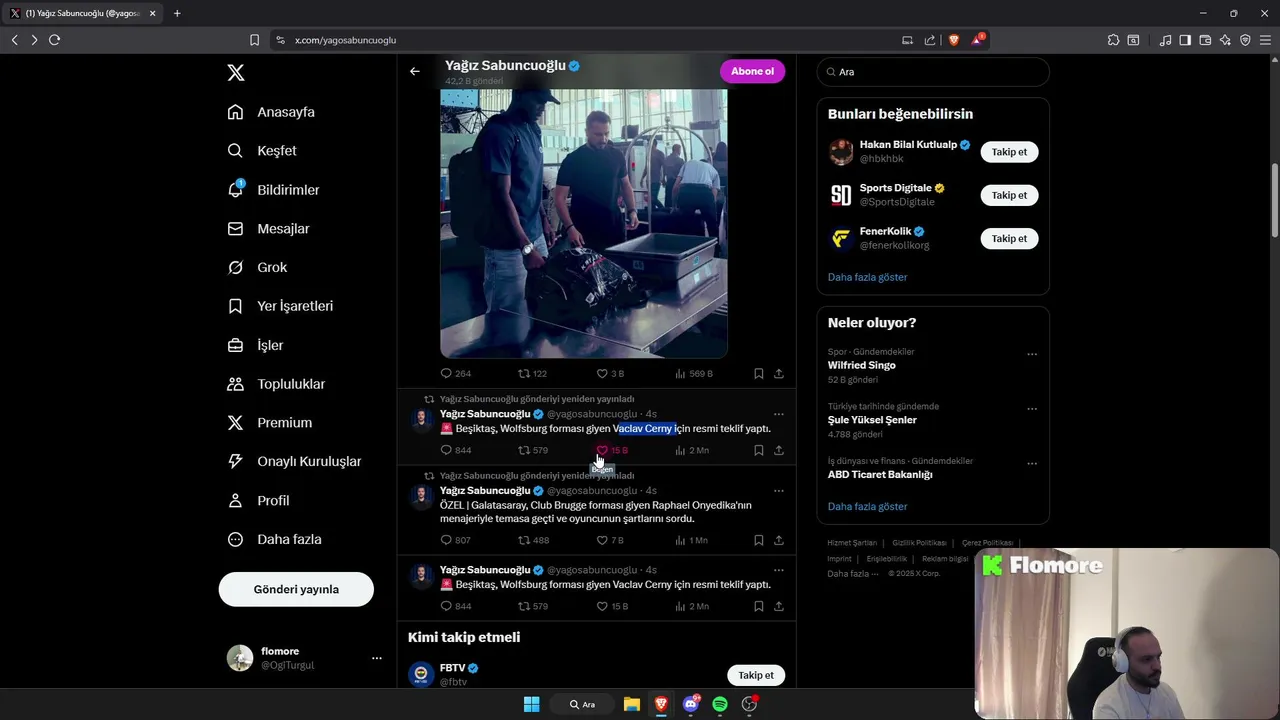Screen dimensions: 1280x720
Task: Click Gönderi yayınla button
Action: (296, 589)
